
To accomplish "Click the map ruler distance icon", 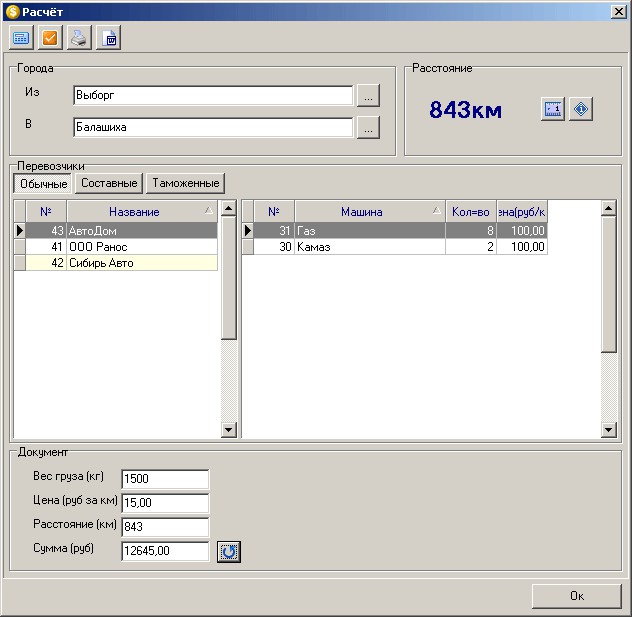I will point(552,109).
